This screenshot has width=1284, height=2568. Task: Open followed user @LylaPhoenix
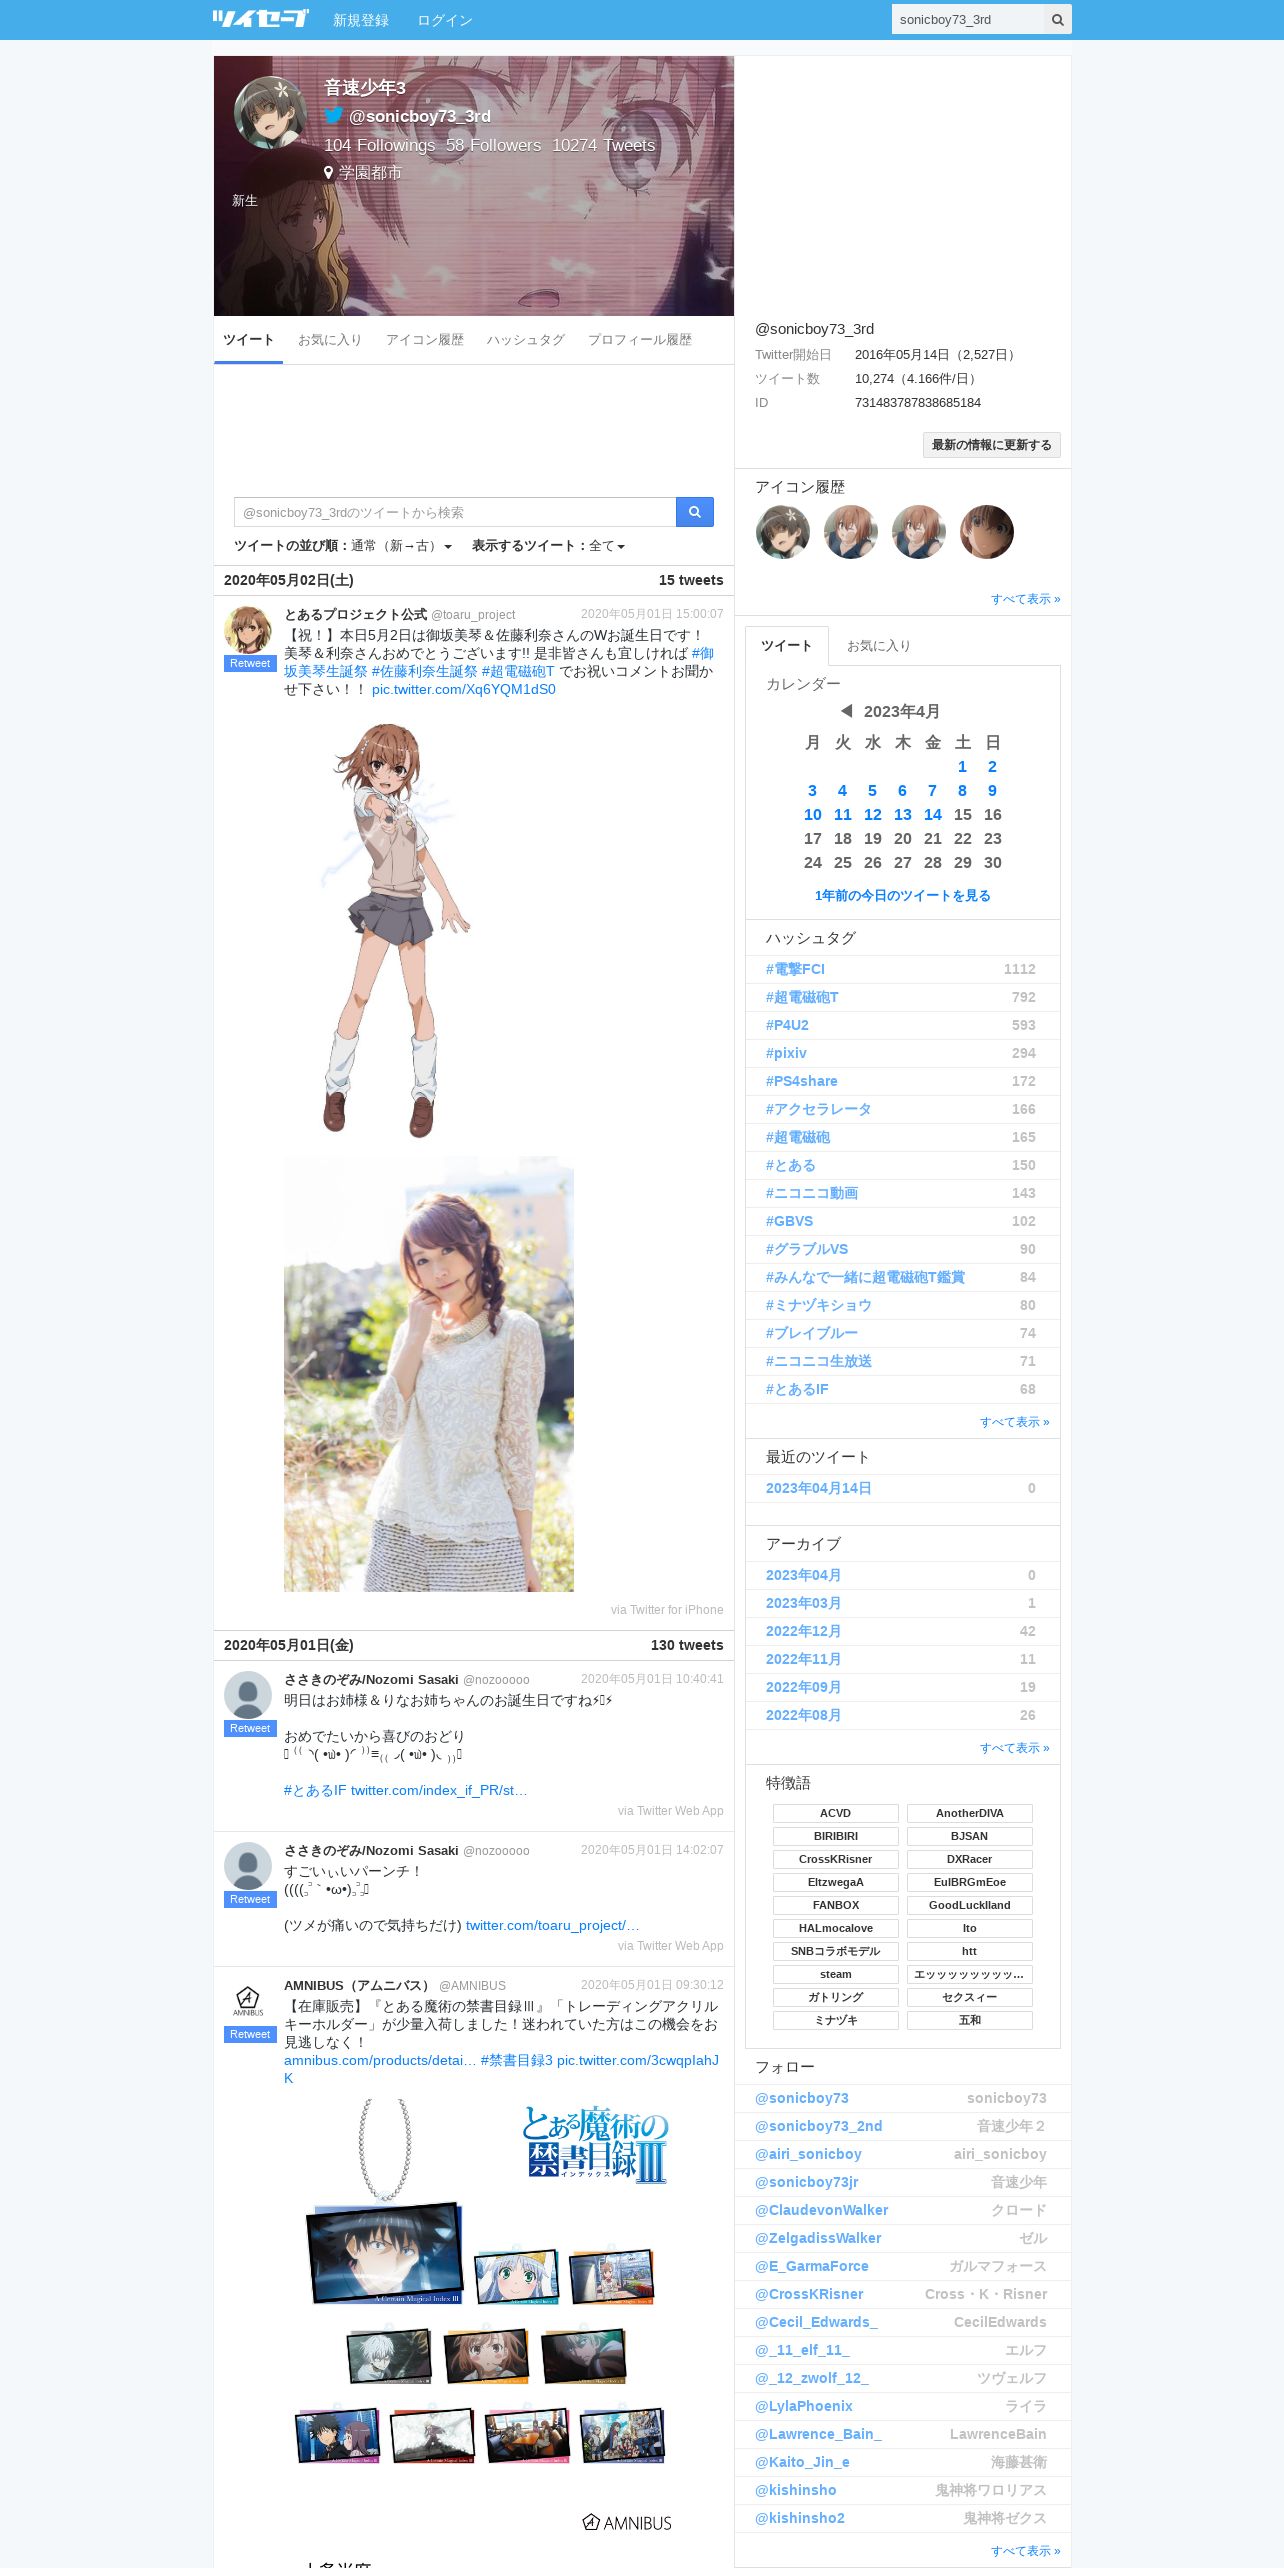coord(804,2406)
